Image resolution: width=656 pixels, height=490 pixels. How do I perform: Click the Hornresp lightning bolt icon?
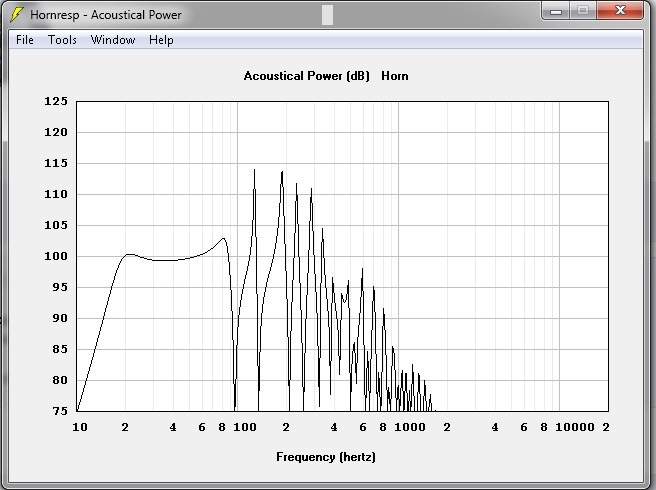pyautogui.click(x=17, y=14)
